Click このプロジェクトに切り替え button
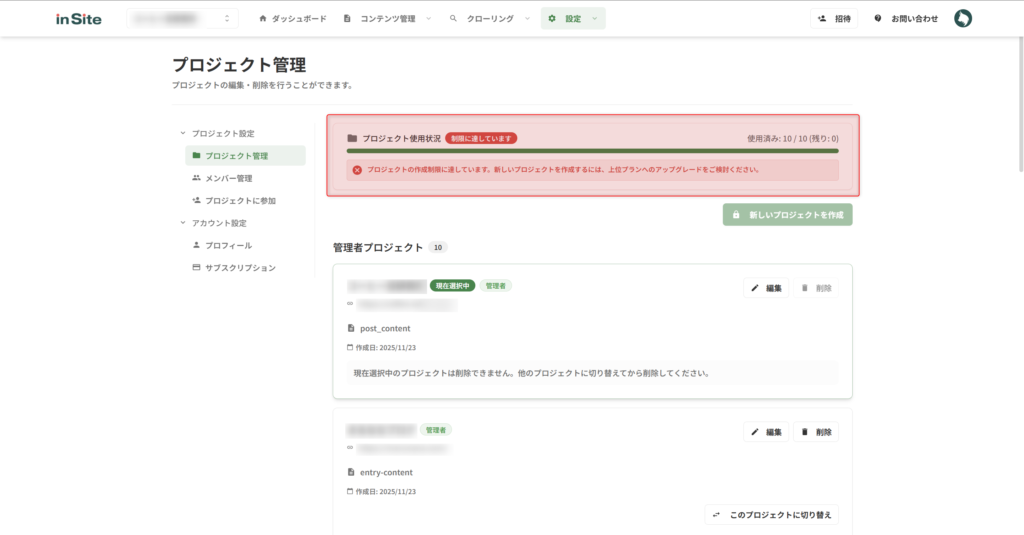The height and width of the screenshot is (535, 1024). coord(771,515)
